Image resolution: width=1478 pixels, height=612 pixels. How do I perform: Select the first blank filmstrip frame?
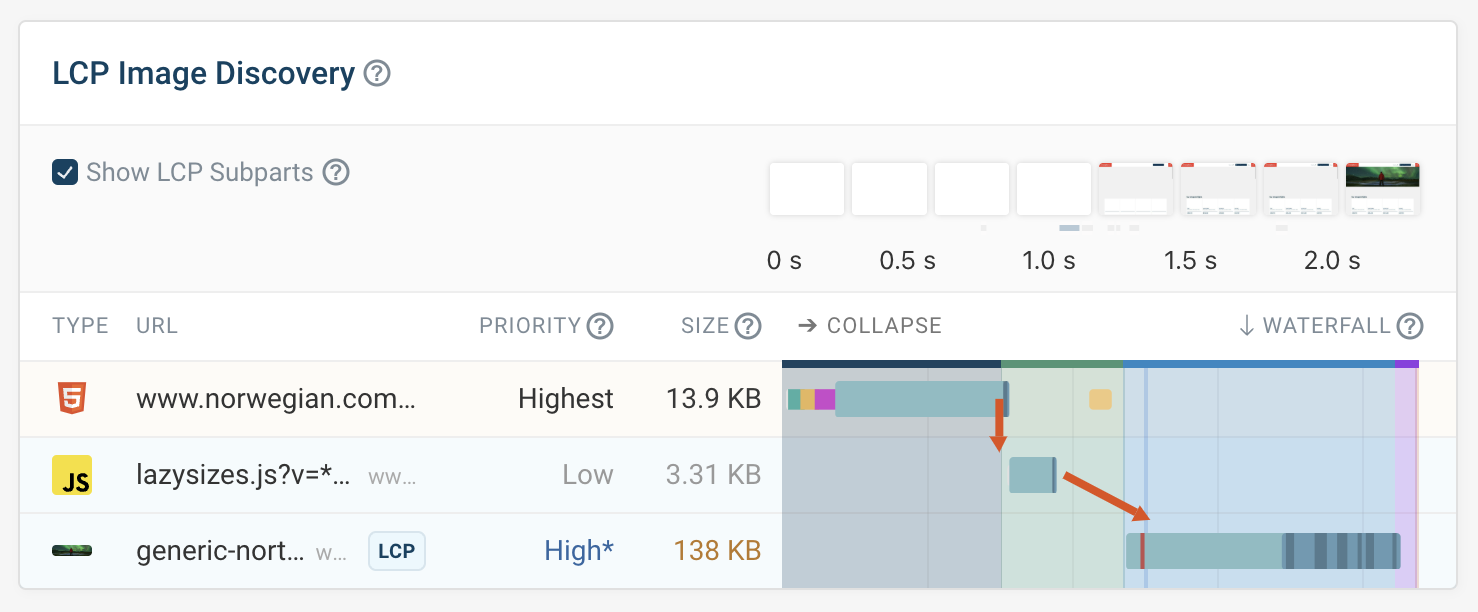coord(807,189)
